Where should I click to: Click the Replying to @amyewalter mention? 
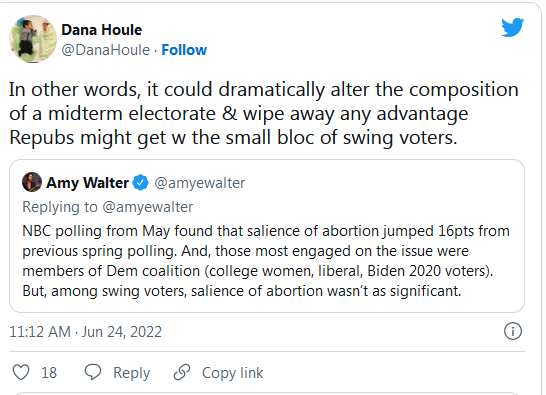tap(147, 207)
